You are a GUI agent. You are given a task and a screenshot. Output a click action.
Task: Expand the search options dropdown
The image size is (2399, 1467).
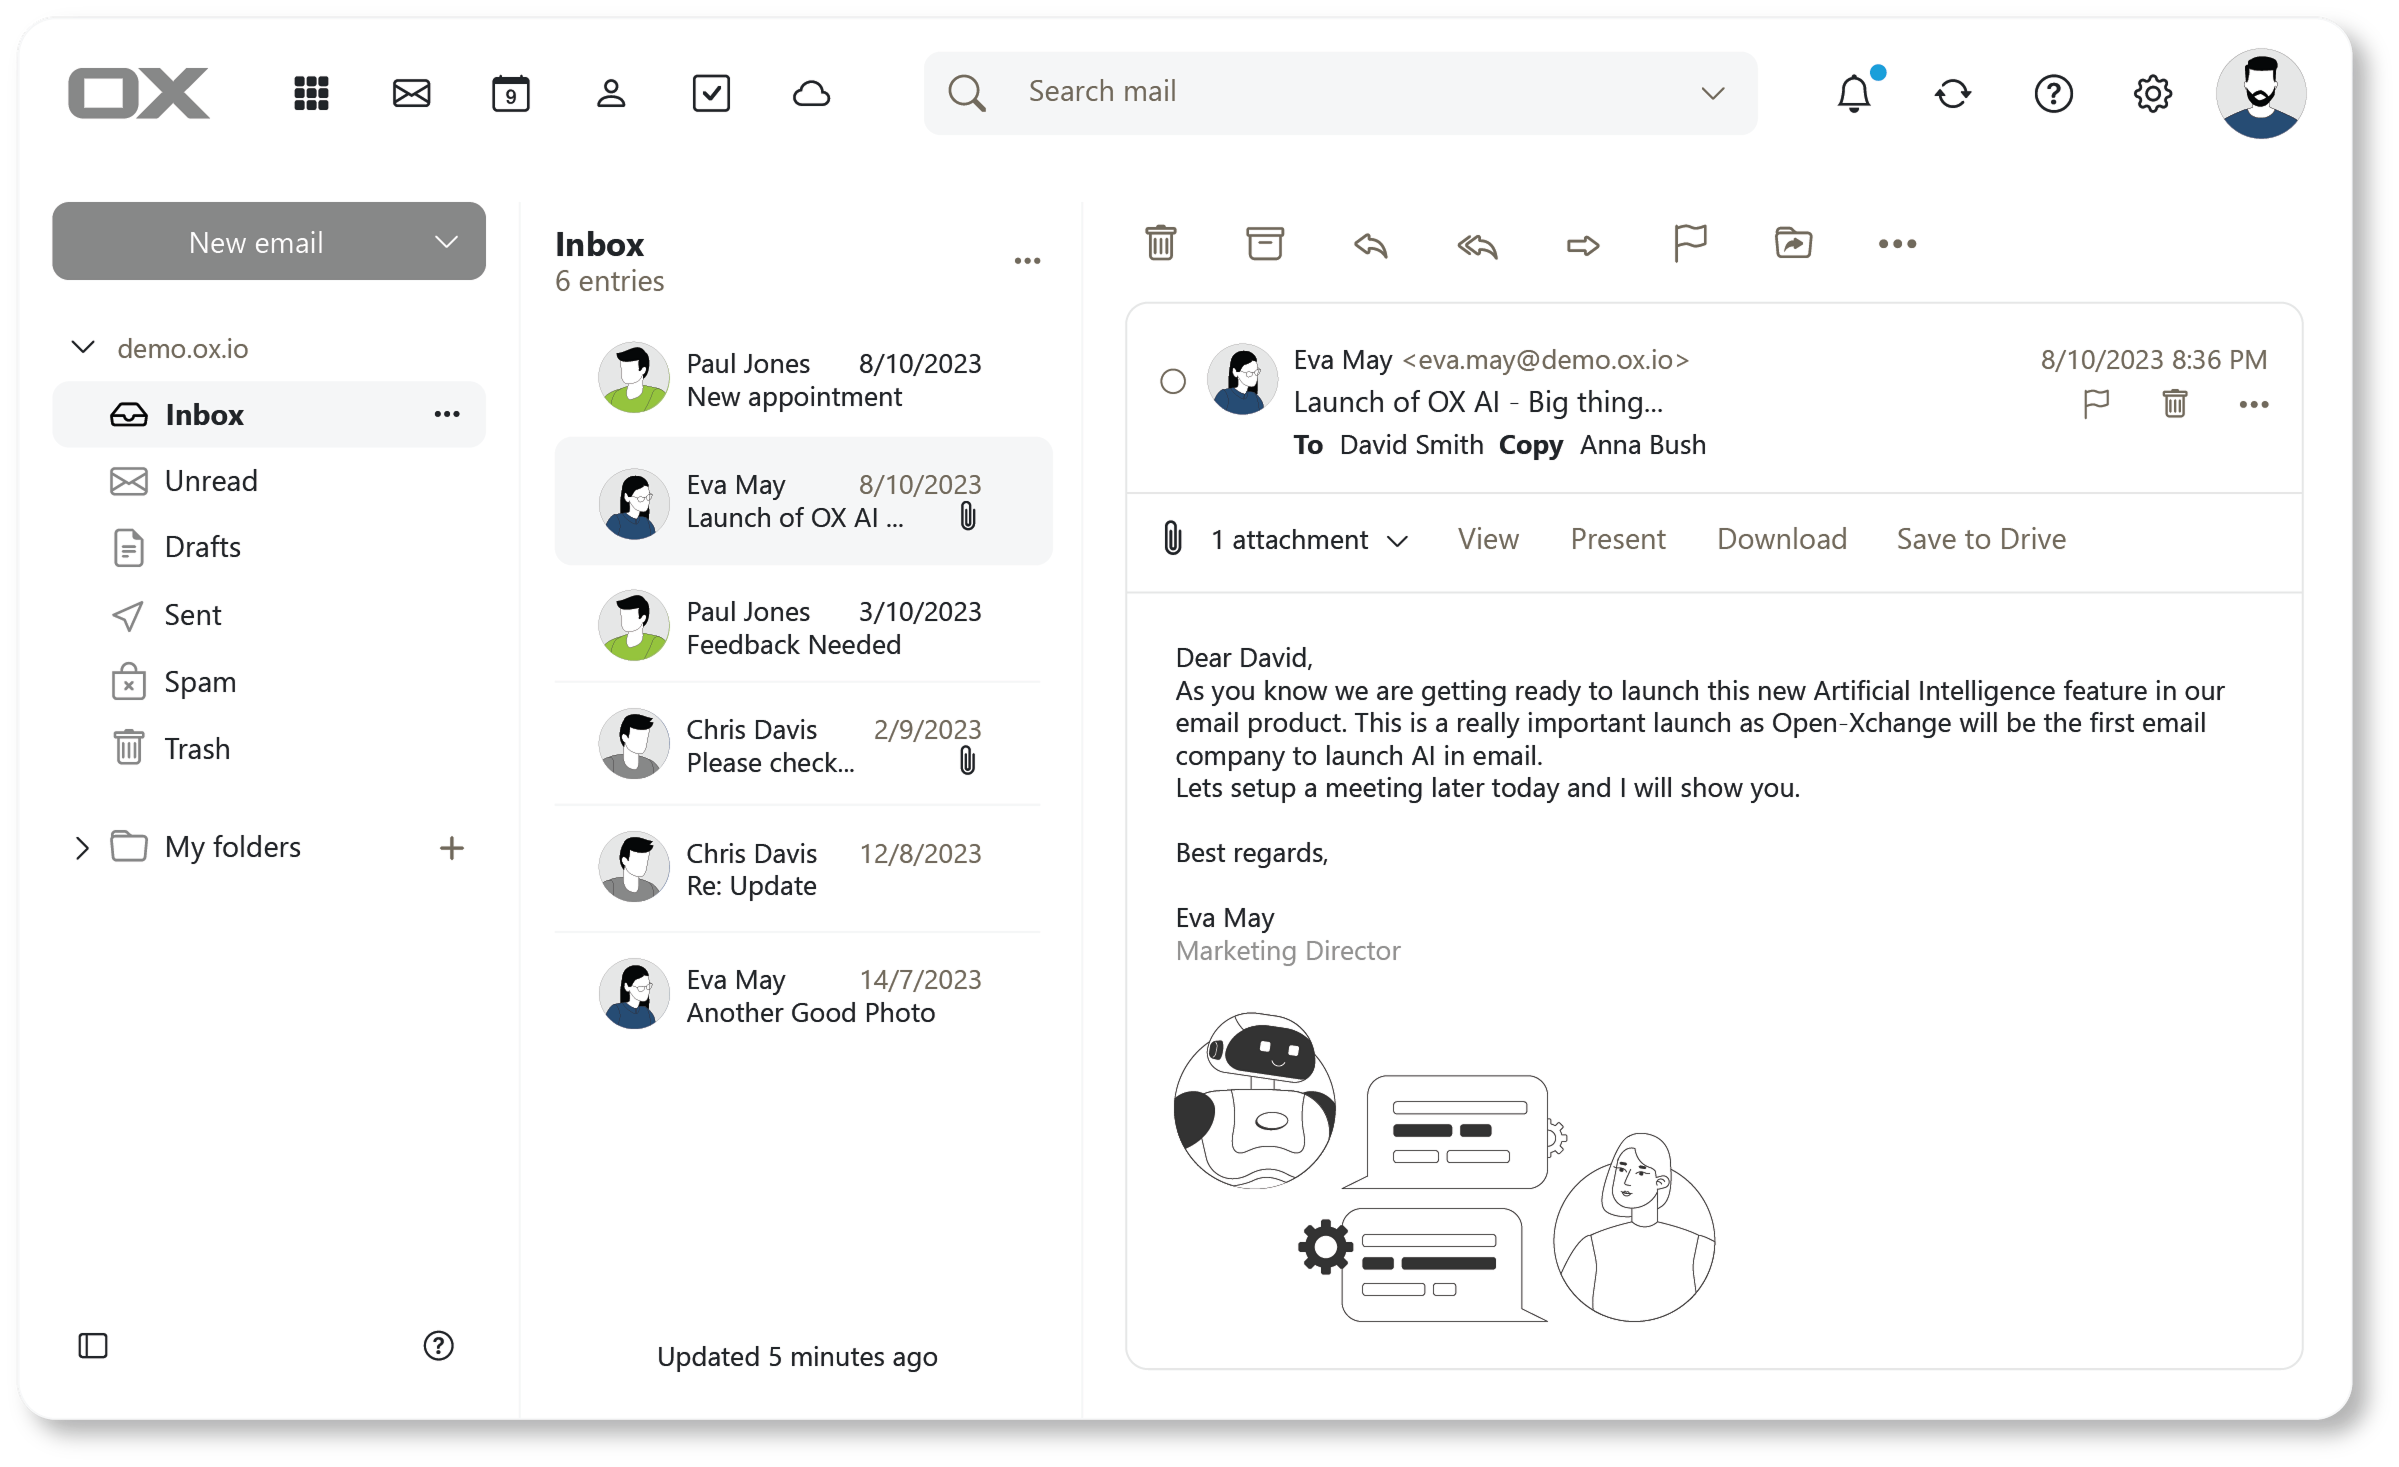pyautogui.click(x=1713, y=93)
